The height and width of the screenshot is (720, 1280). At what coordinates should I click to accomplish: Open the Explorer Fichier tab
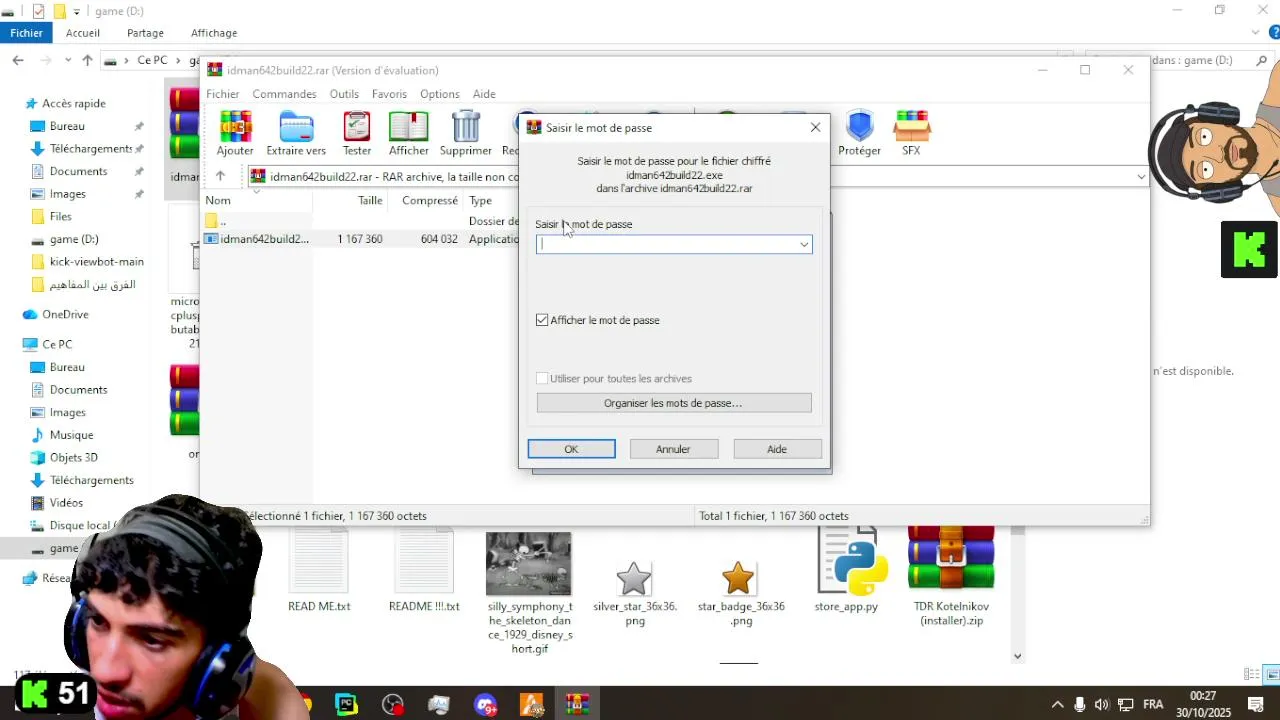[26, 33]
